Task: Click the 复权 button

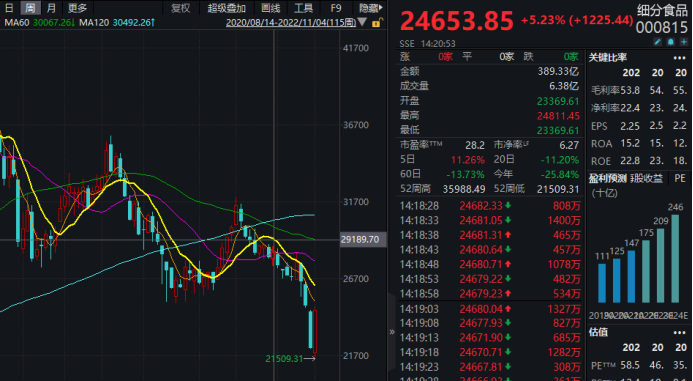Action: click(x=180, y=8)
